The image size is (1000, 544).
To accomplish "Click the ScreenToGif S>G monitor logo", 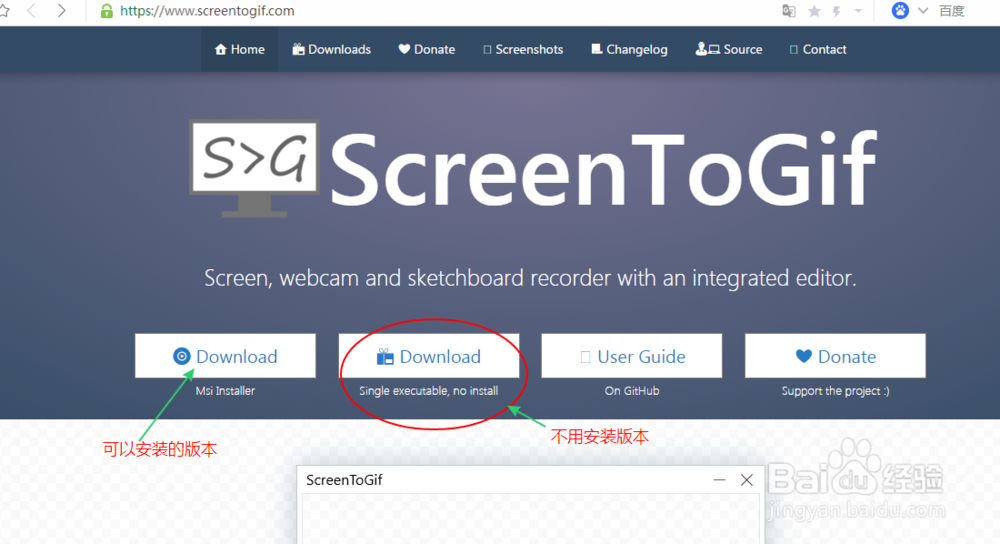I will tap(254, 168).
